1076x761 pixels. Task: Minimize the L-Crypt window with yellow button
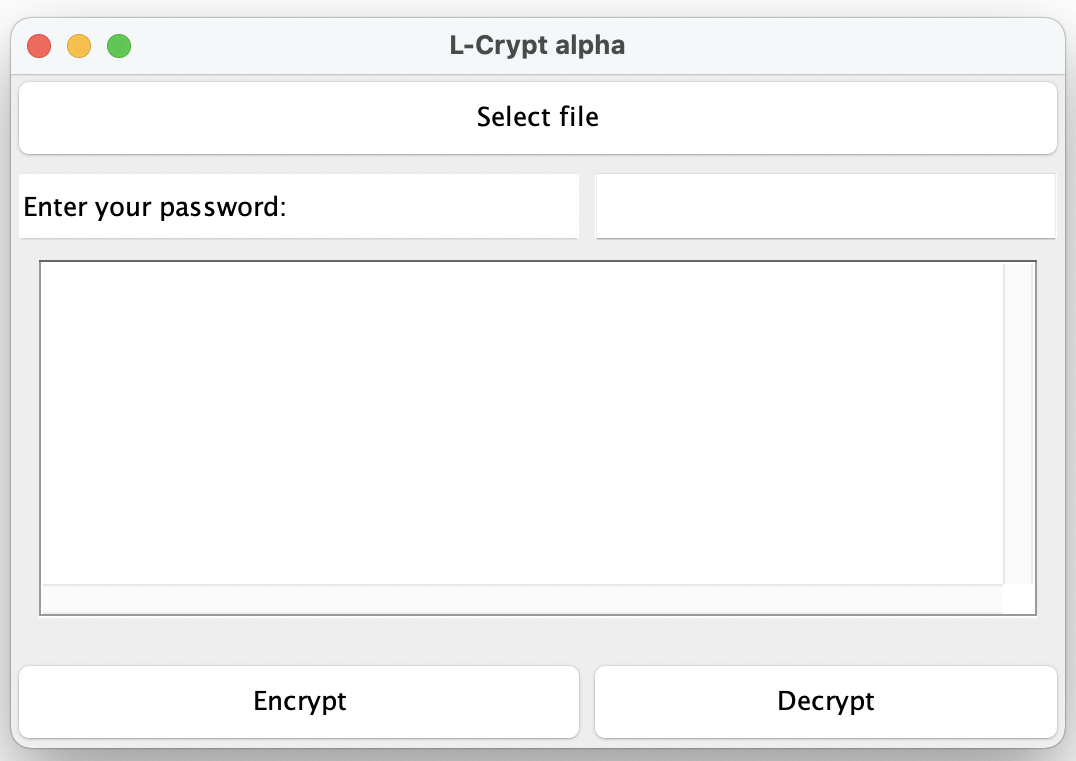coord(79,46)
